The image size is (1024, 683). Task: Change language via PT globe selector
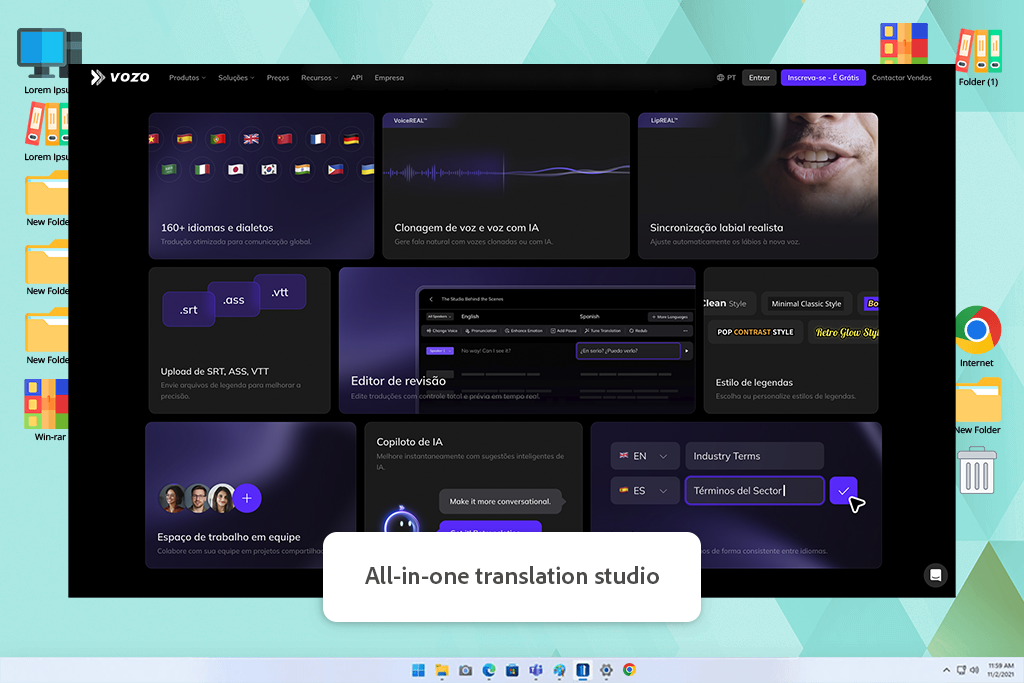(726, 78)
